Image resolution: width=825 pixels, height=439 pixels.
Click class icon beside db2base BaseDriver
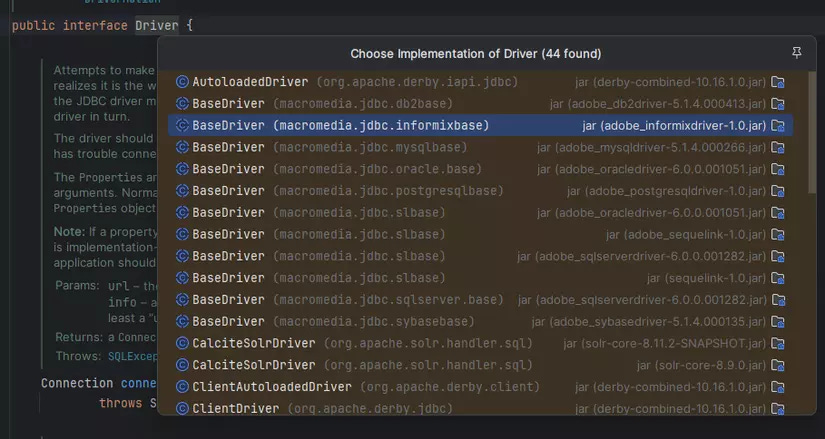tap(182, 104)
